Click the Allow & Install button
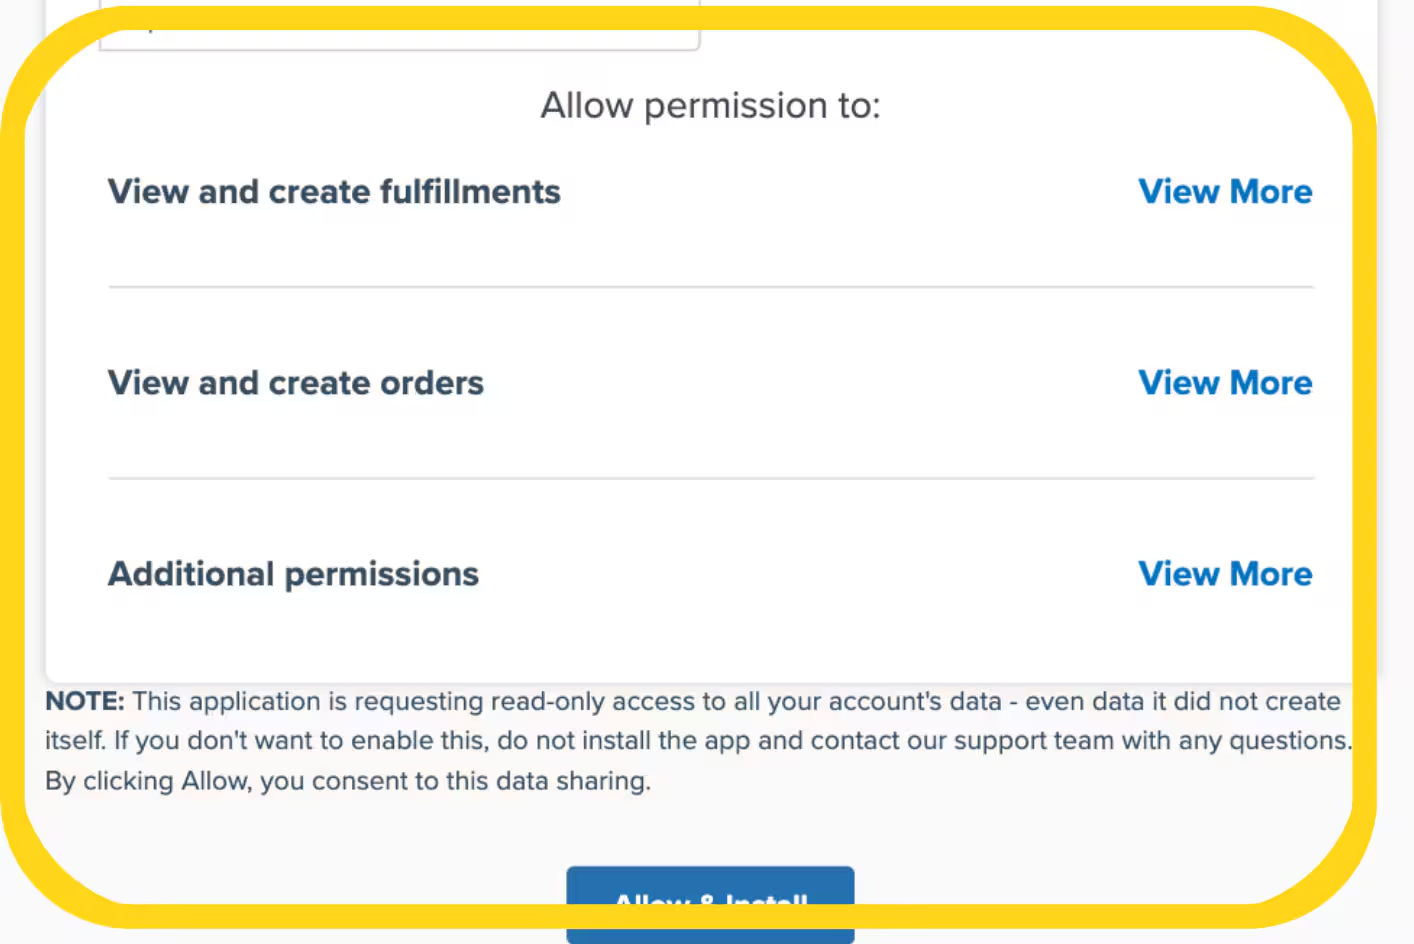The width and height of the screenshot is (1414, 944). [x=710, y=901]
